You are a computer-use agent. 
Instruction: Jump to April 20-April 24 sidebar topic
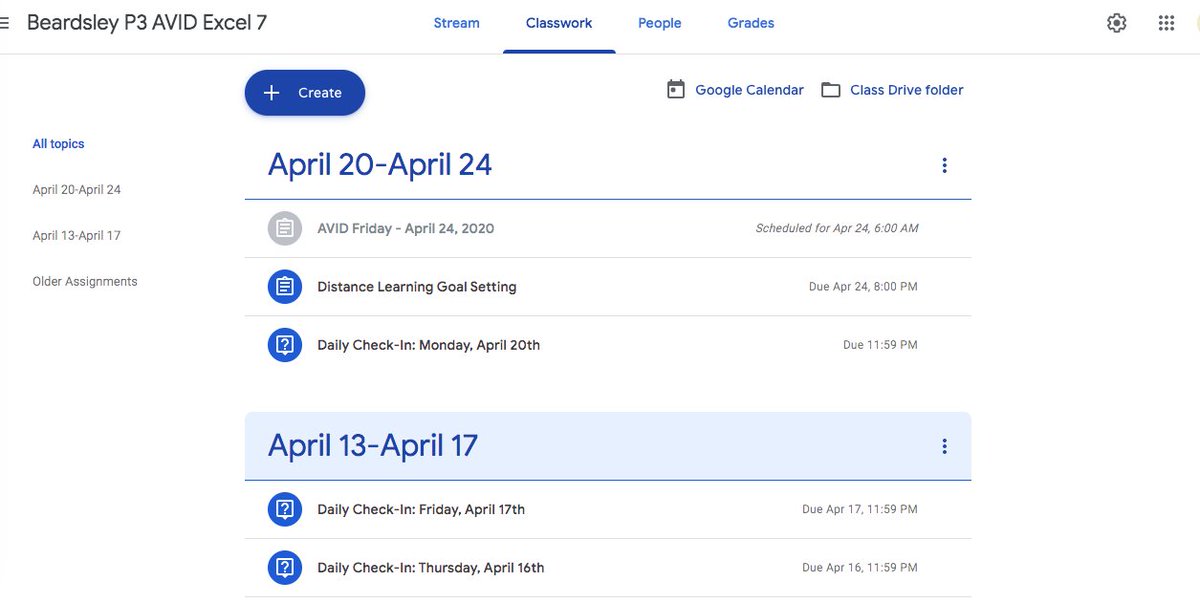[77, 190]
